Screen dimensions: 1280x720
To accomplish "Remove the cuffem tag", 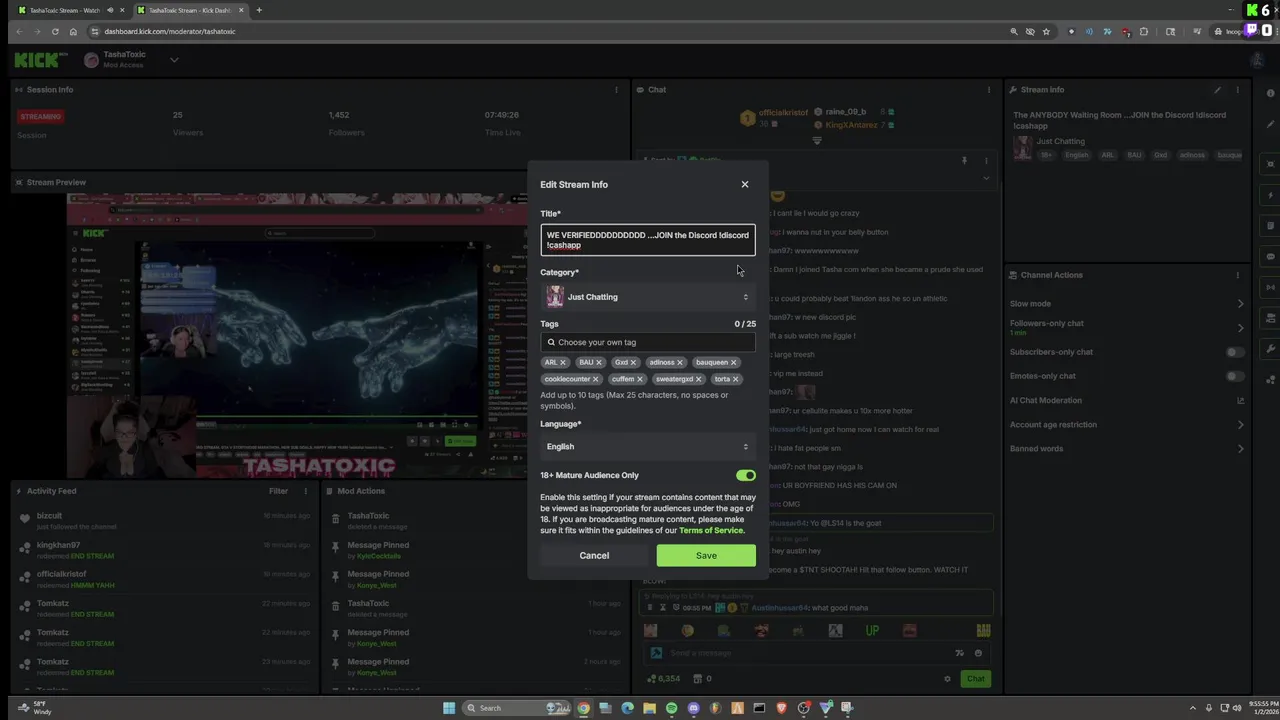I will [640, 379].
